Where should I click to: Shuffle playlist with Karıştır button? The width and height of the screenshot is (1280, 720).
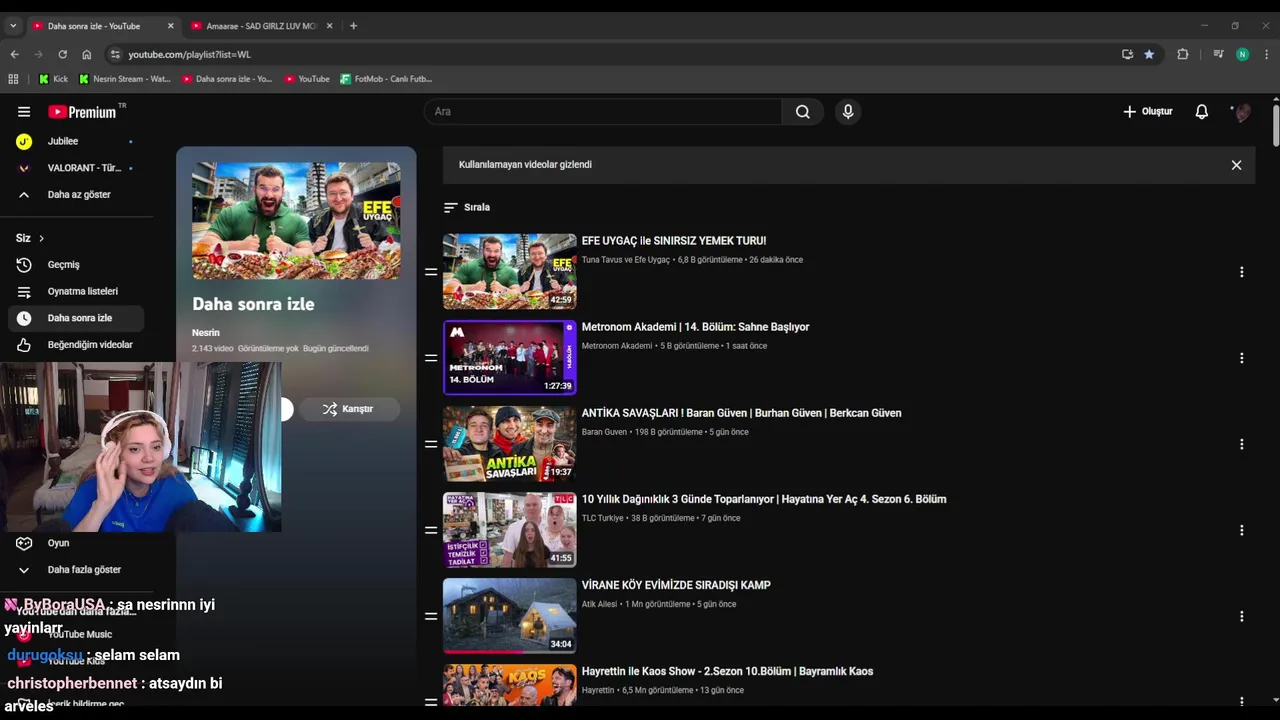click(x=349, y=409)
